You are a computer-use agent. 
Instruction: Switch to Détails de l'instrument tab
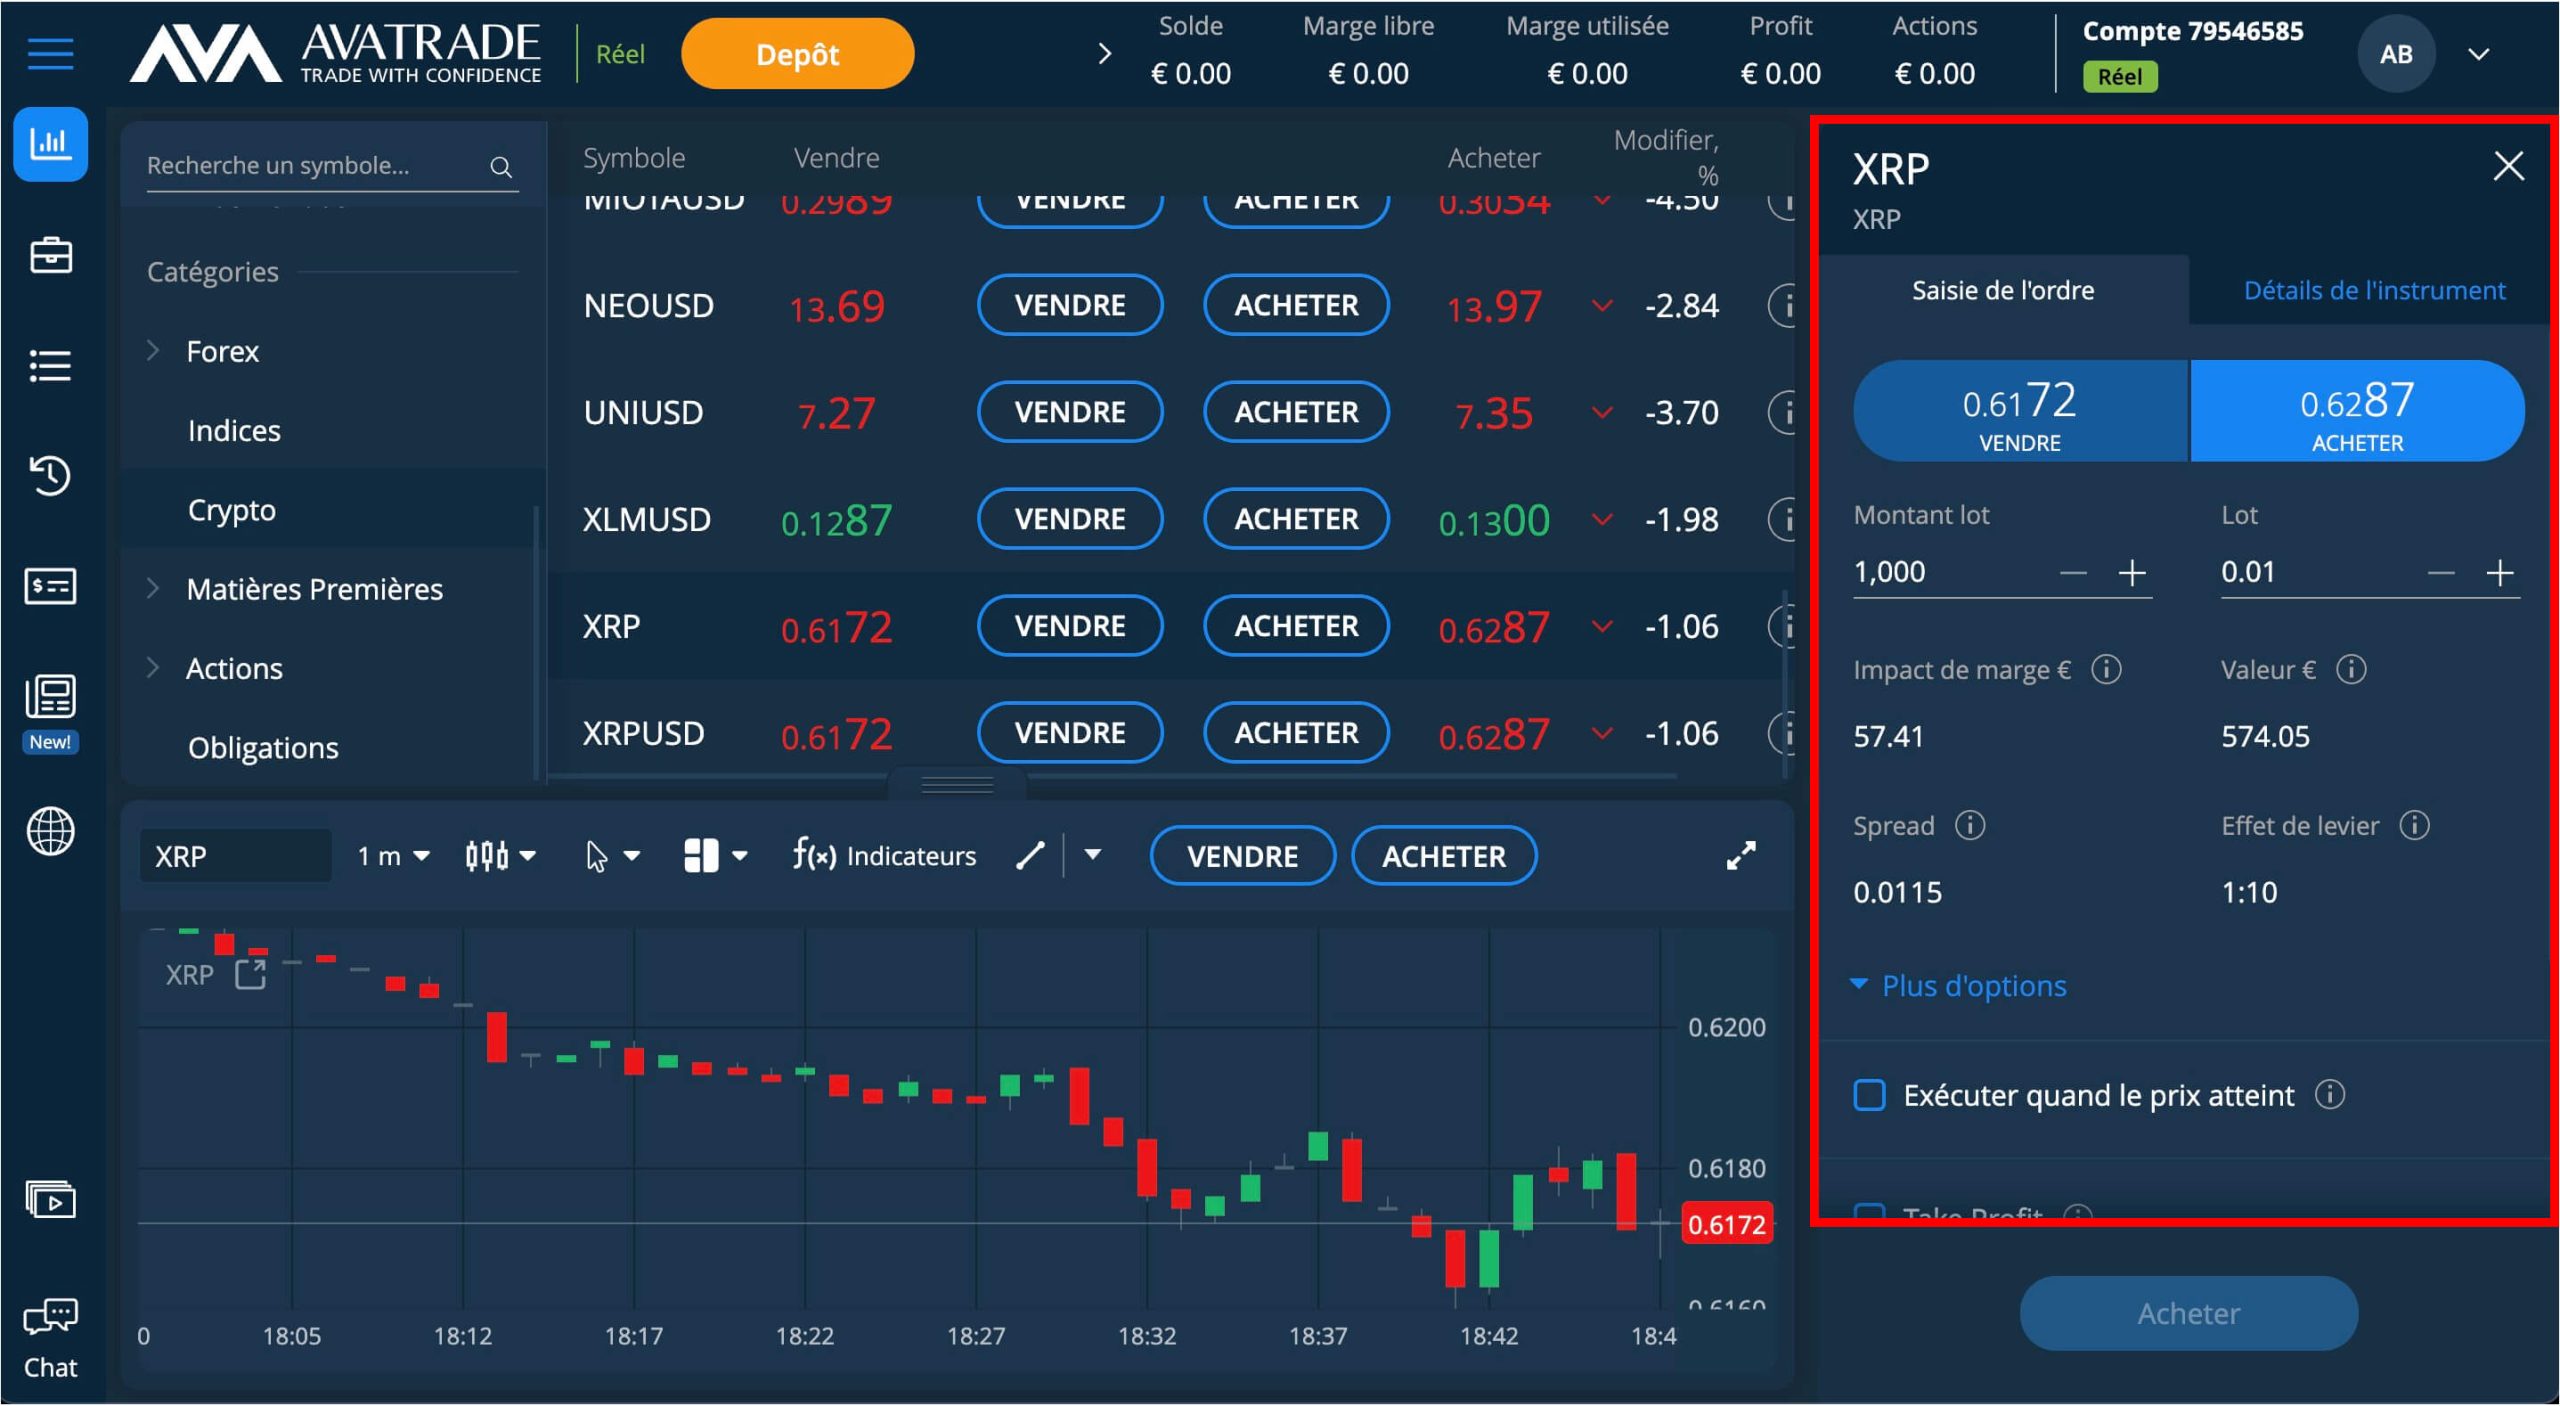2373,290
